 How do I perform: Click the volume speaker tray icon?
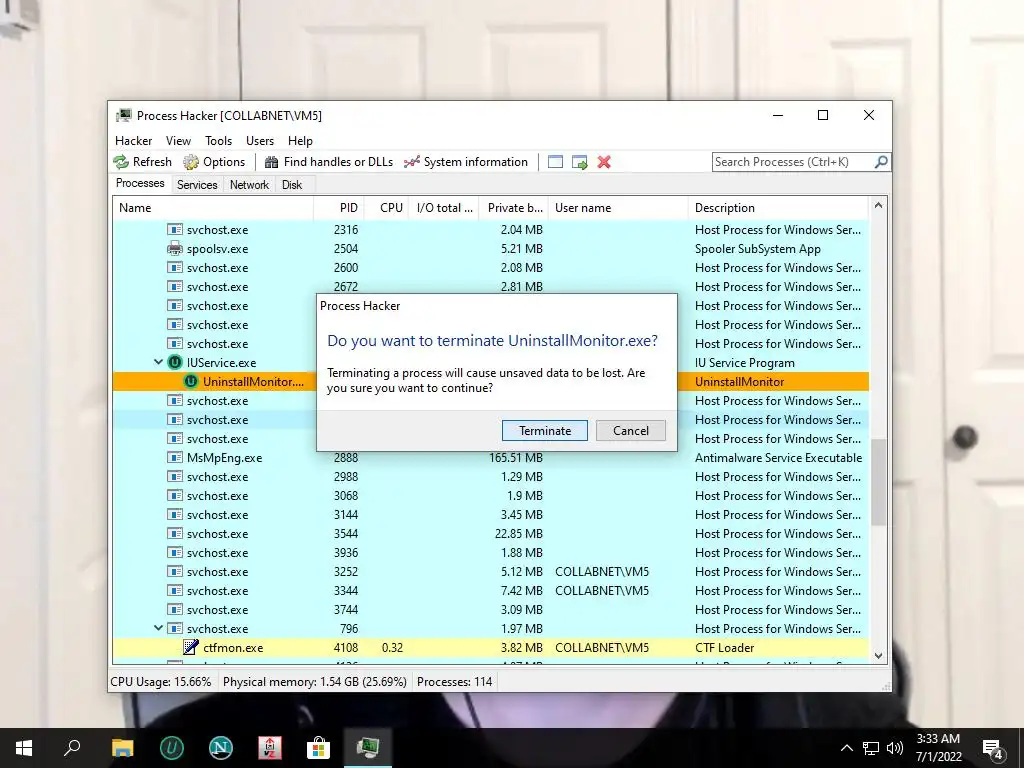coord(895,748)
